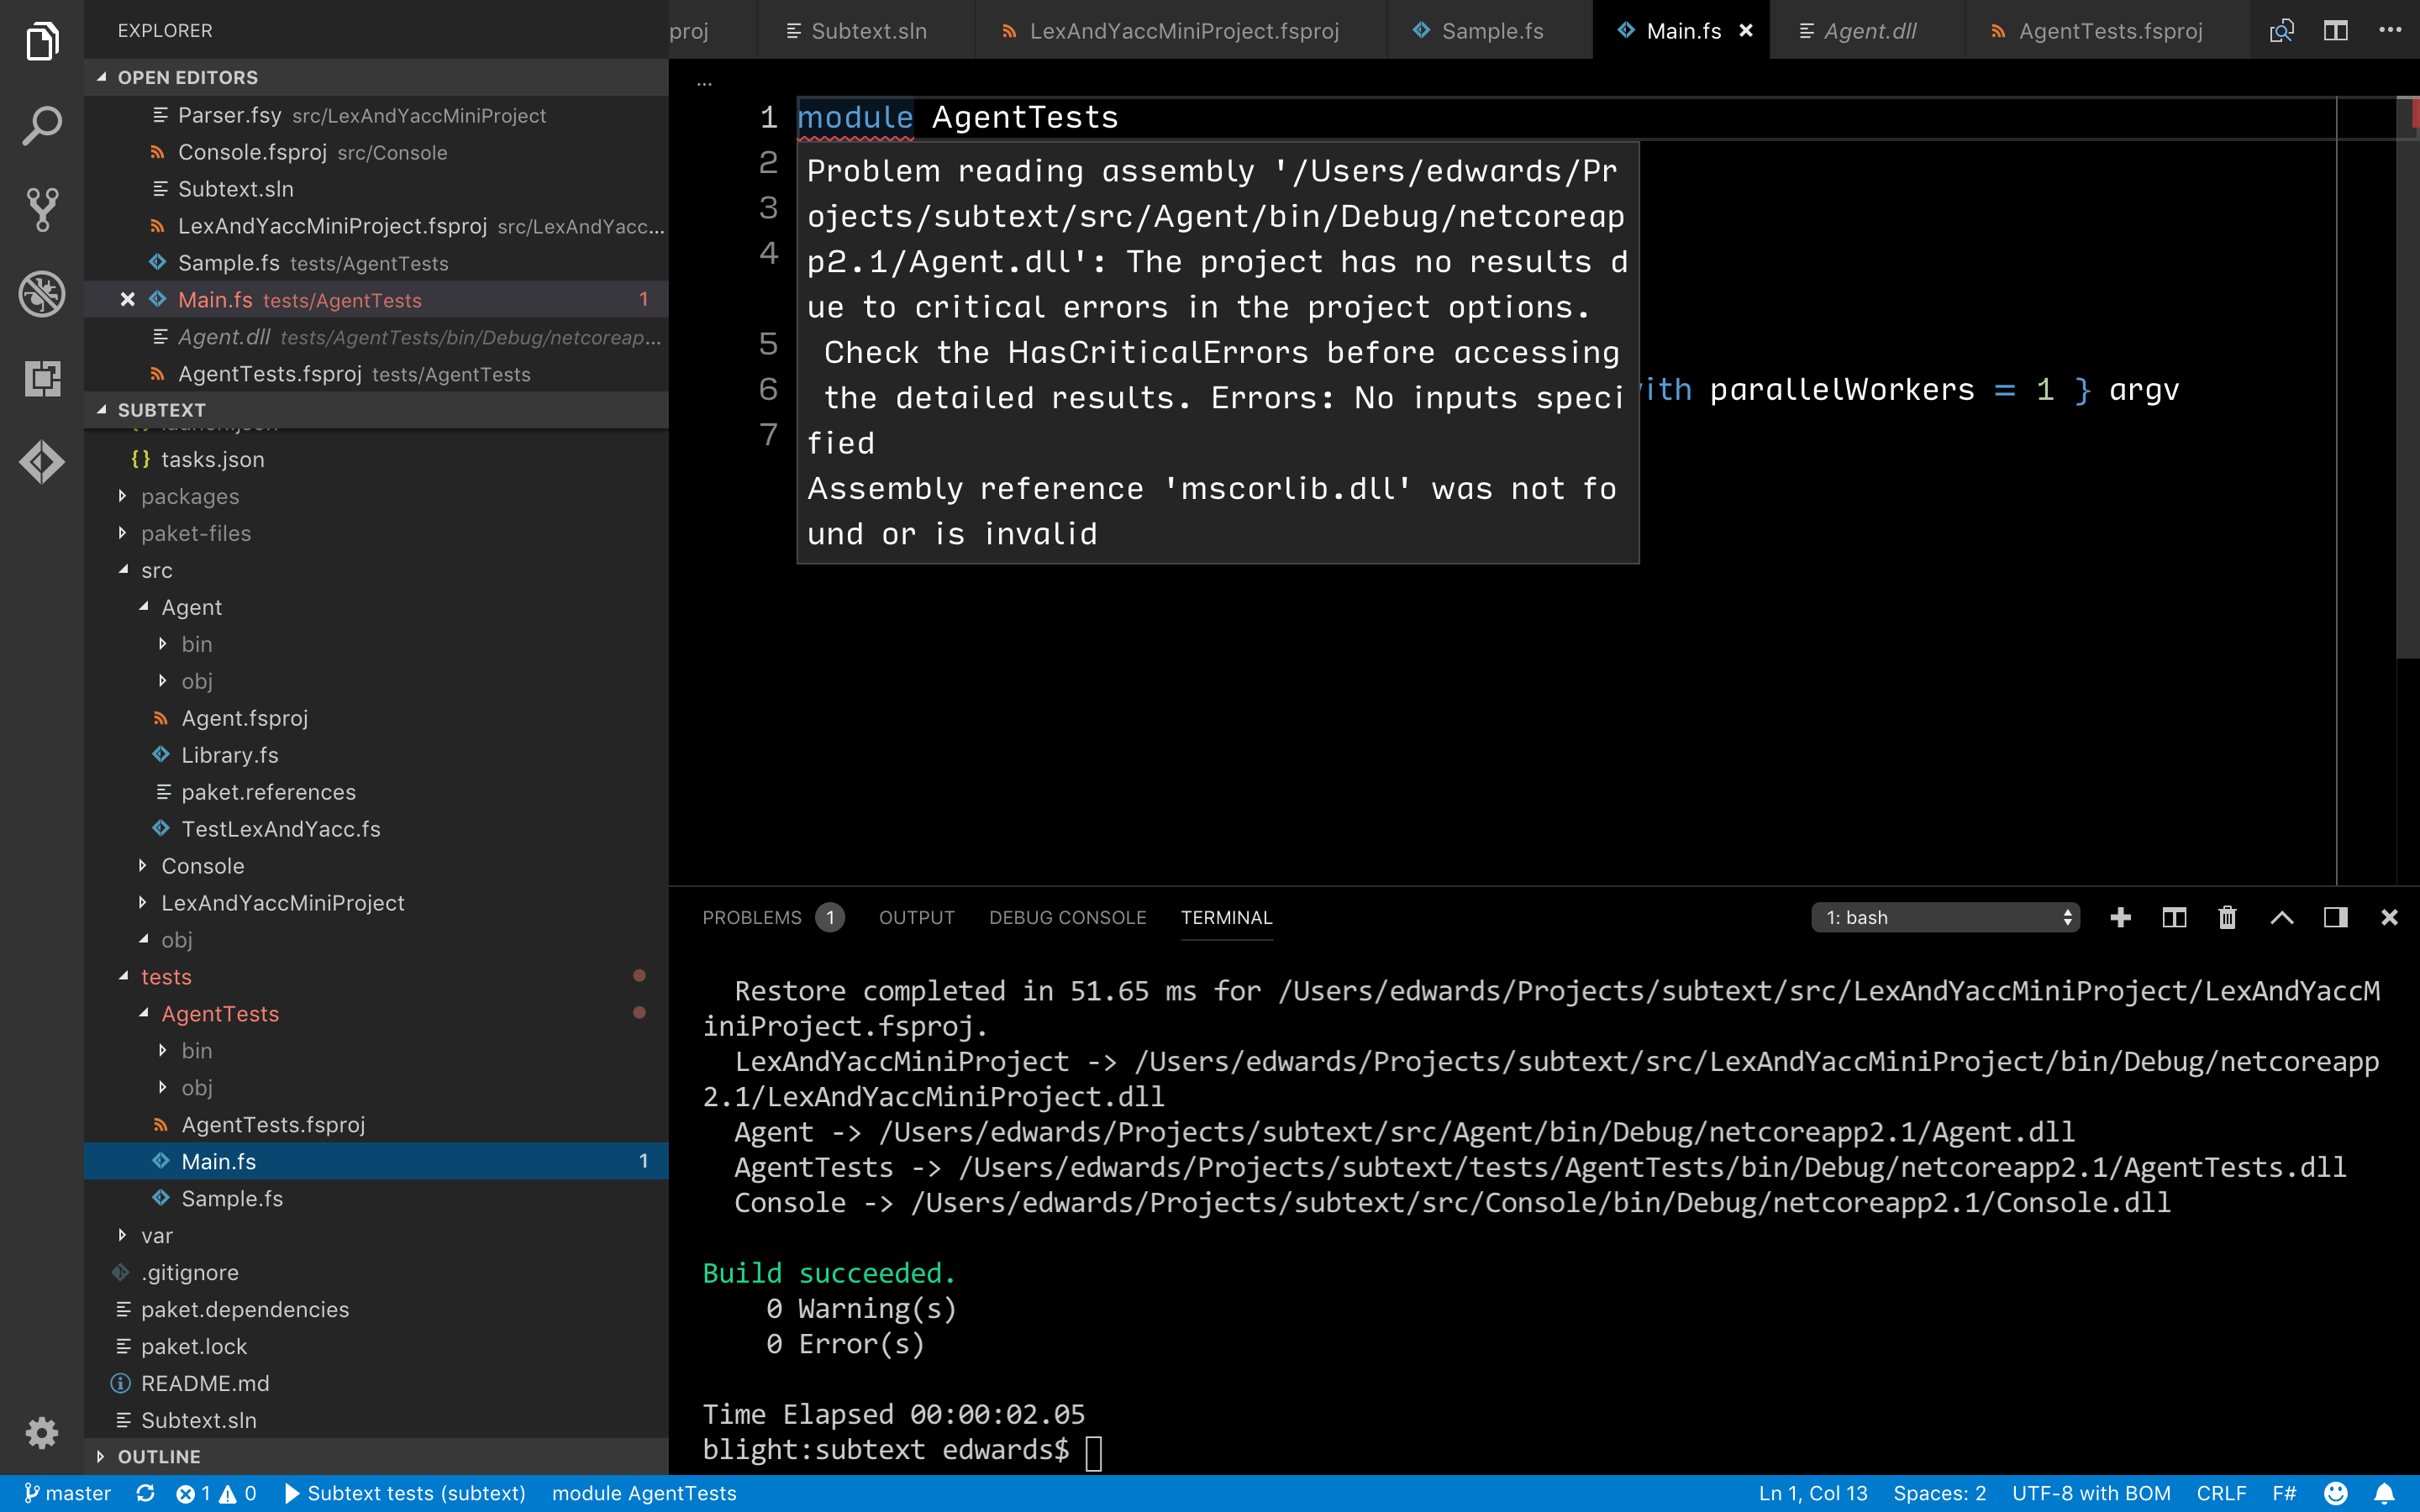The height and width of the screenshot is (1512, 2420).
Task: Switch to the PROBLEMS tab
Action: coord(752,917)
